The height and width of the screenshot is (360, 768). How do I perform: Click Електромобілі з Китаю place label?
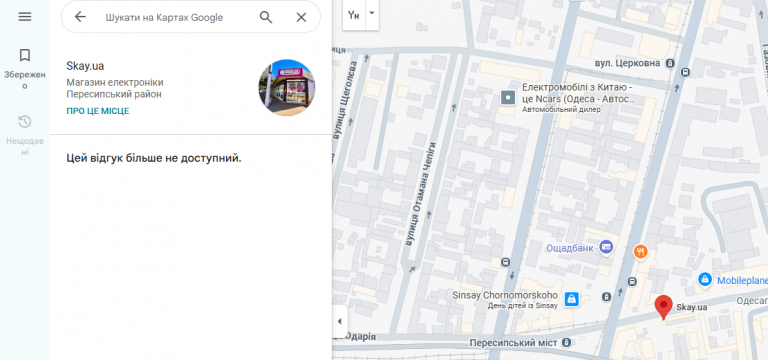tap(579, 93)
